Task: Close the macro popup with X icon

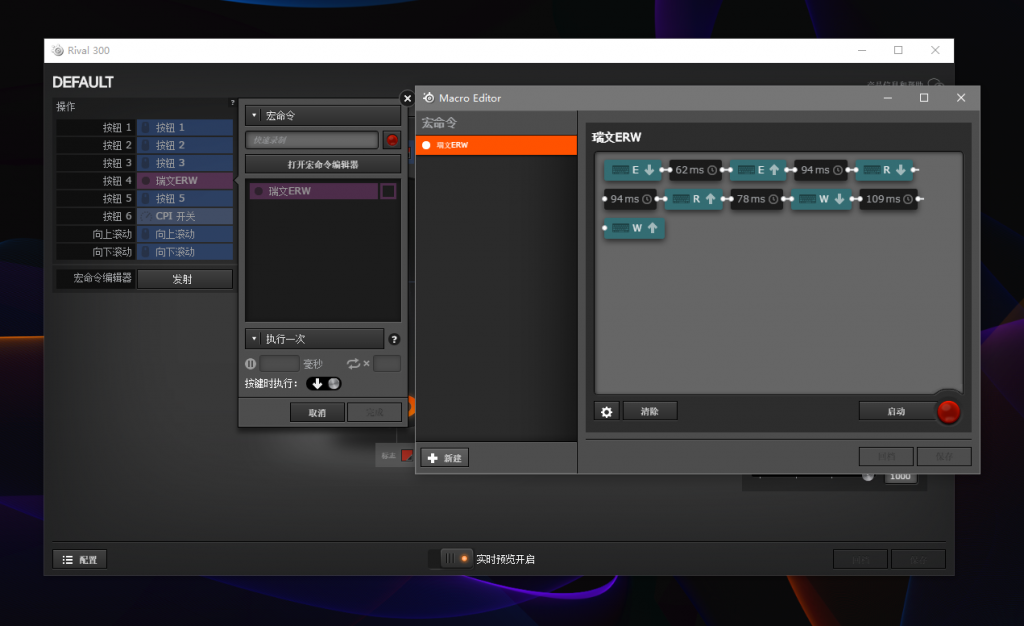Action: 407,98
